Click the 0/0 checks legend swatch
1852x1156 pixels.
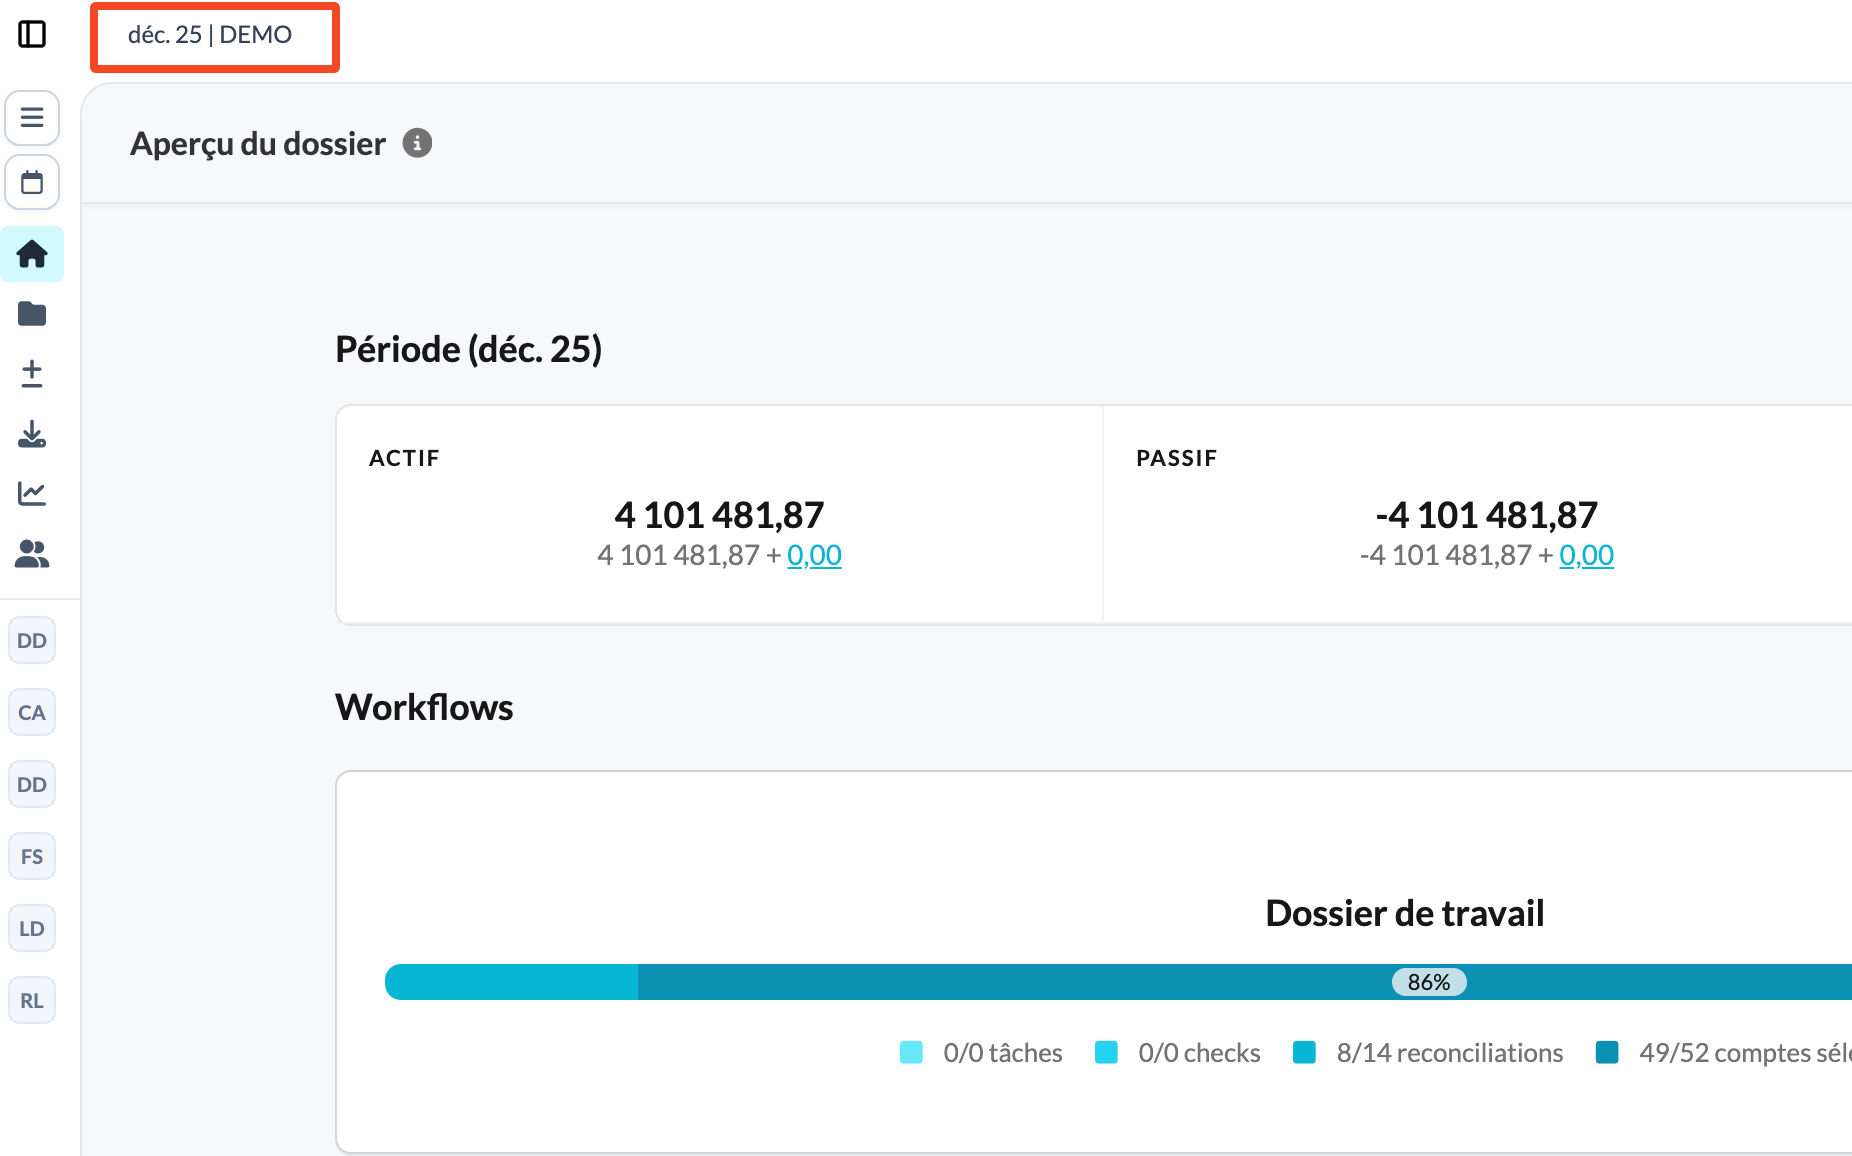1106,1053
